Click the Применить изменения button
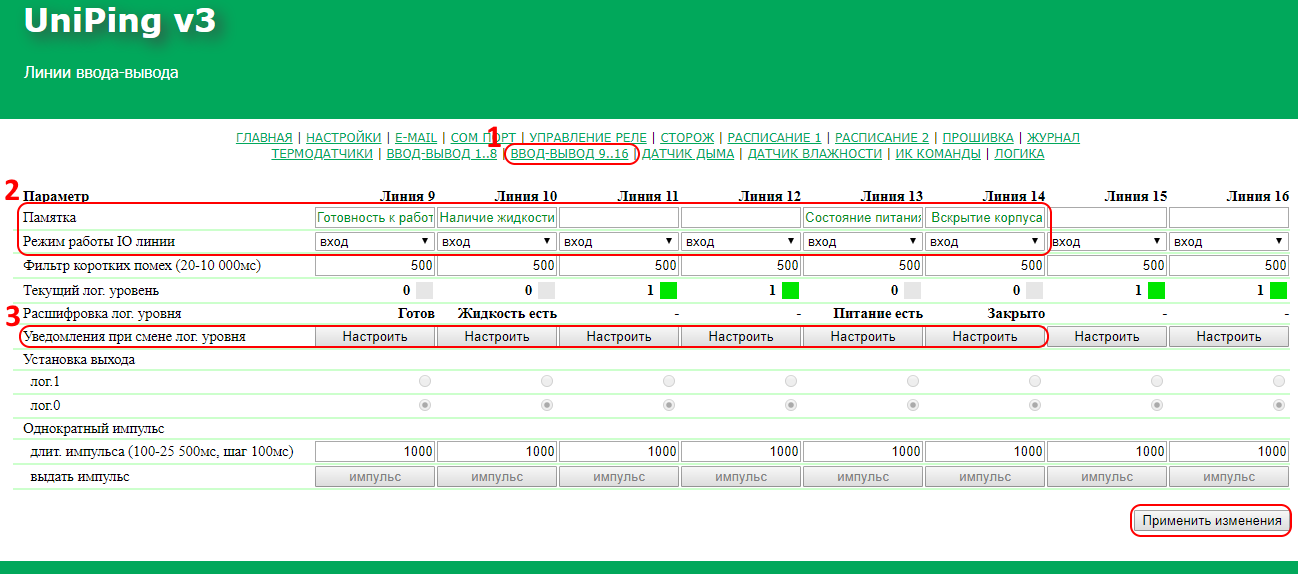 1211,521
